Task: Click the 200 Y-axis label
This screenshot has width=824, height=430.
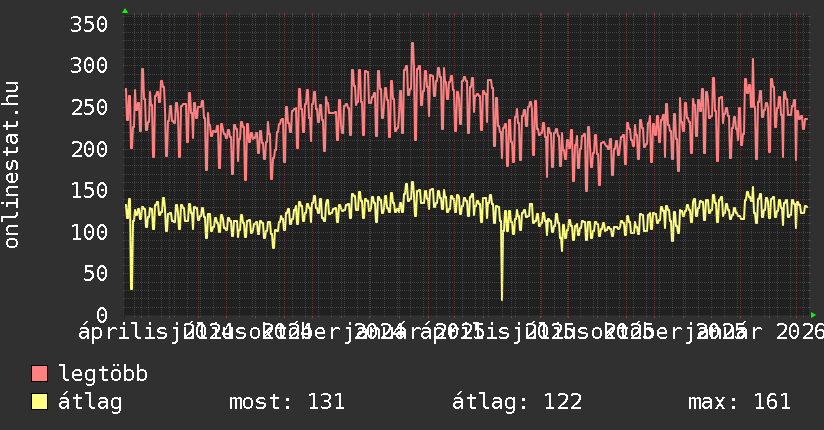Action: point(87,149)
